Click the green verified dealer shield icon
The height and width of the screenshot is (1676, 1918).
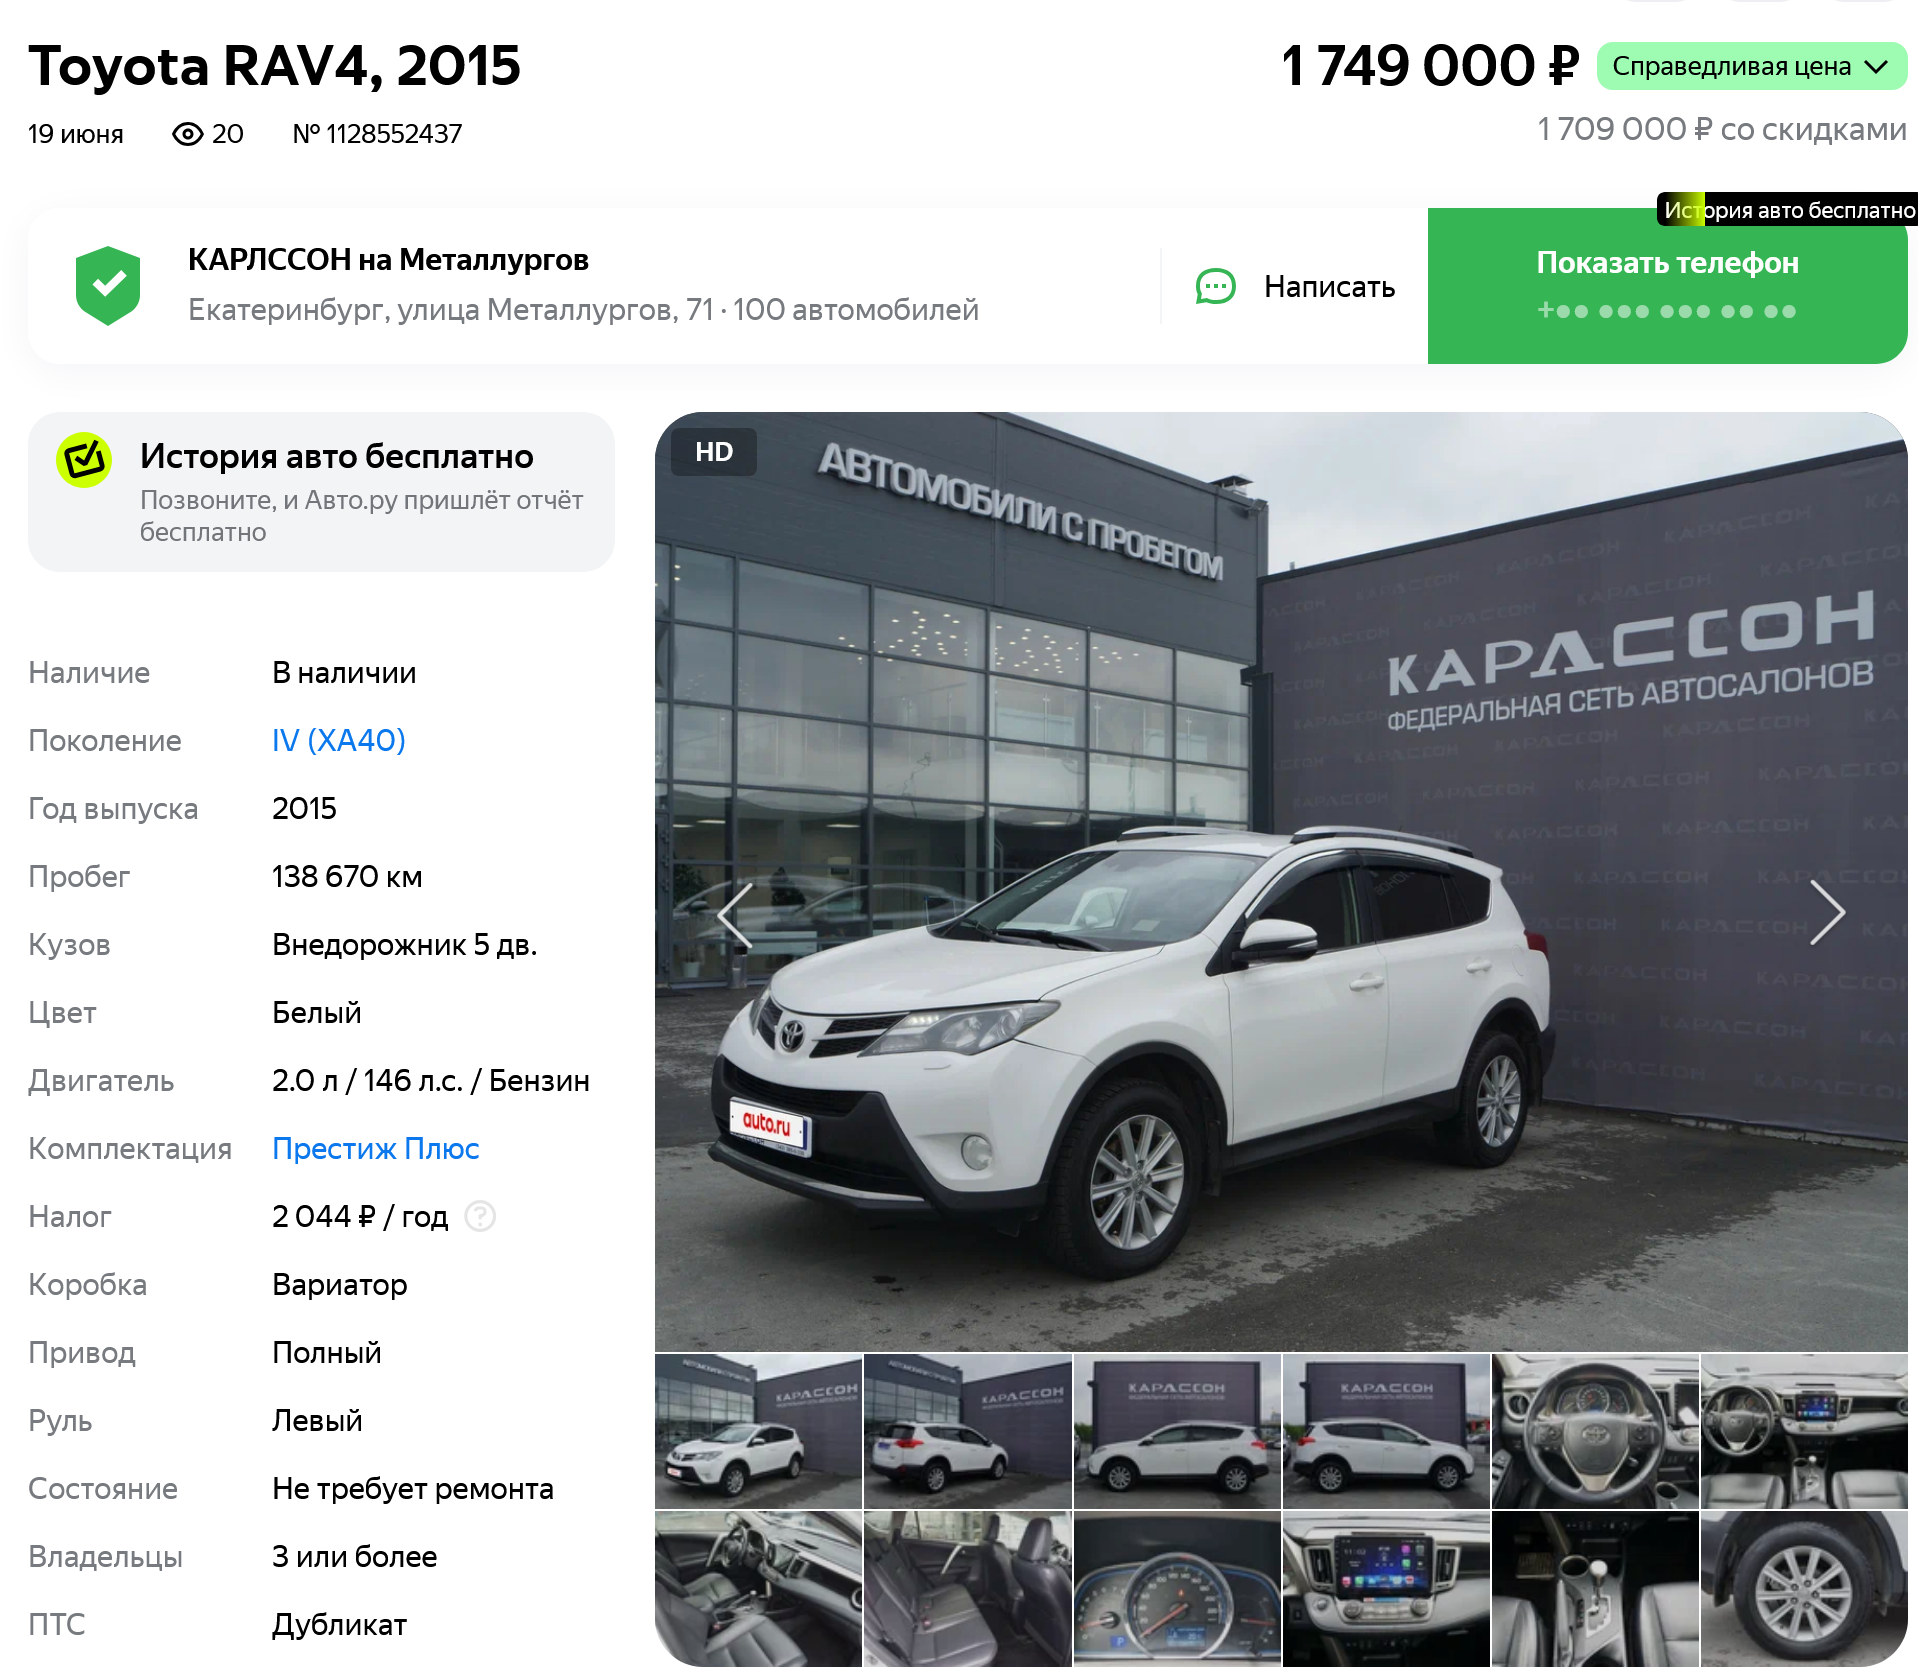pos(108,286)
